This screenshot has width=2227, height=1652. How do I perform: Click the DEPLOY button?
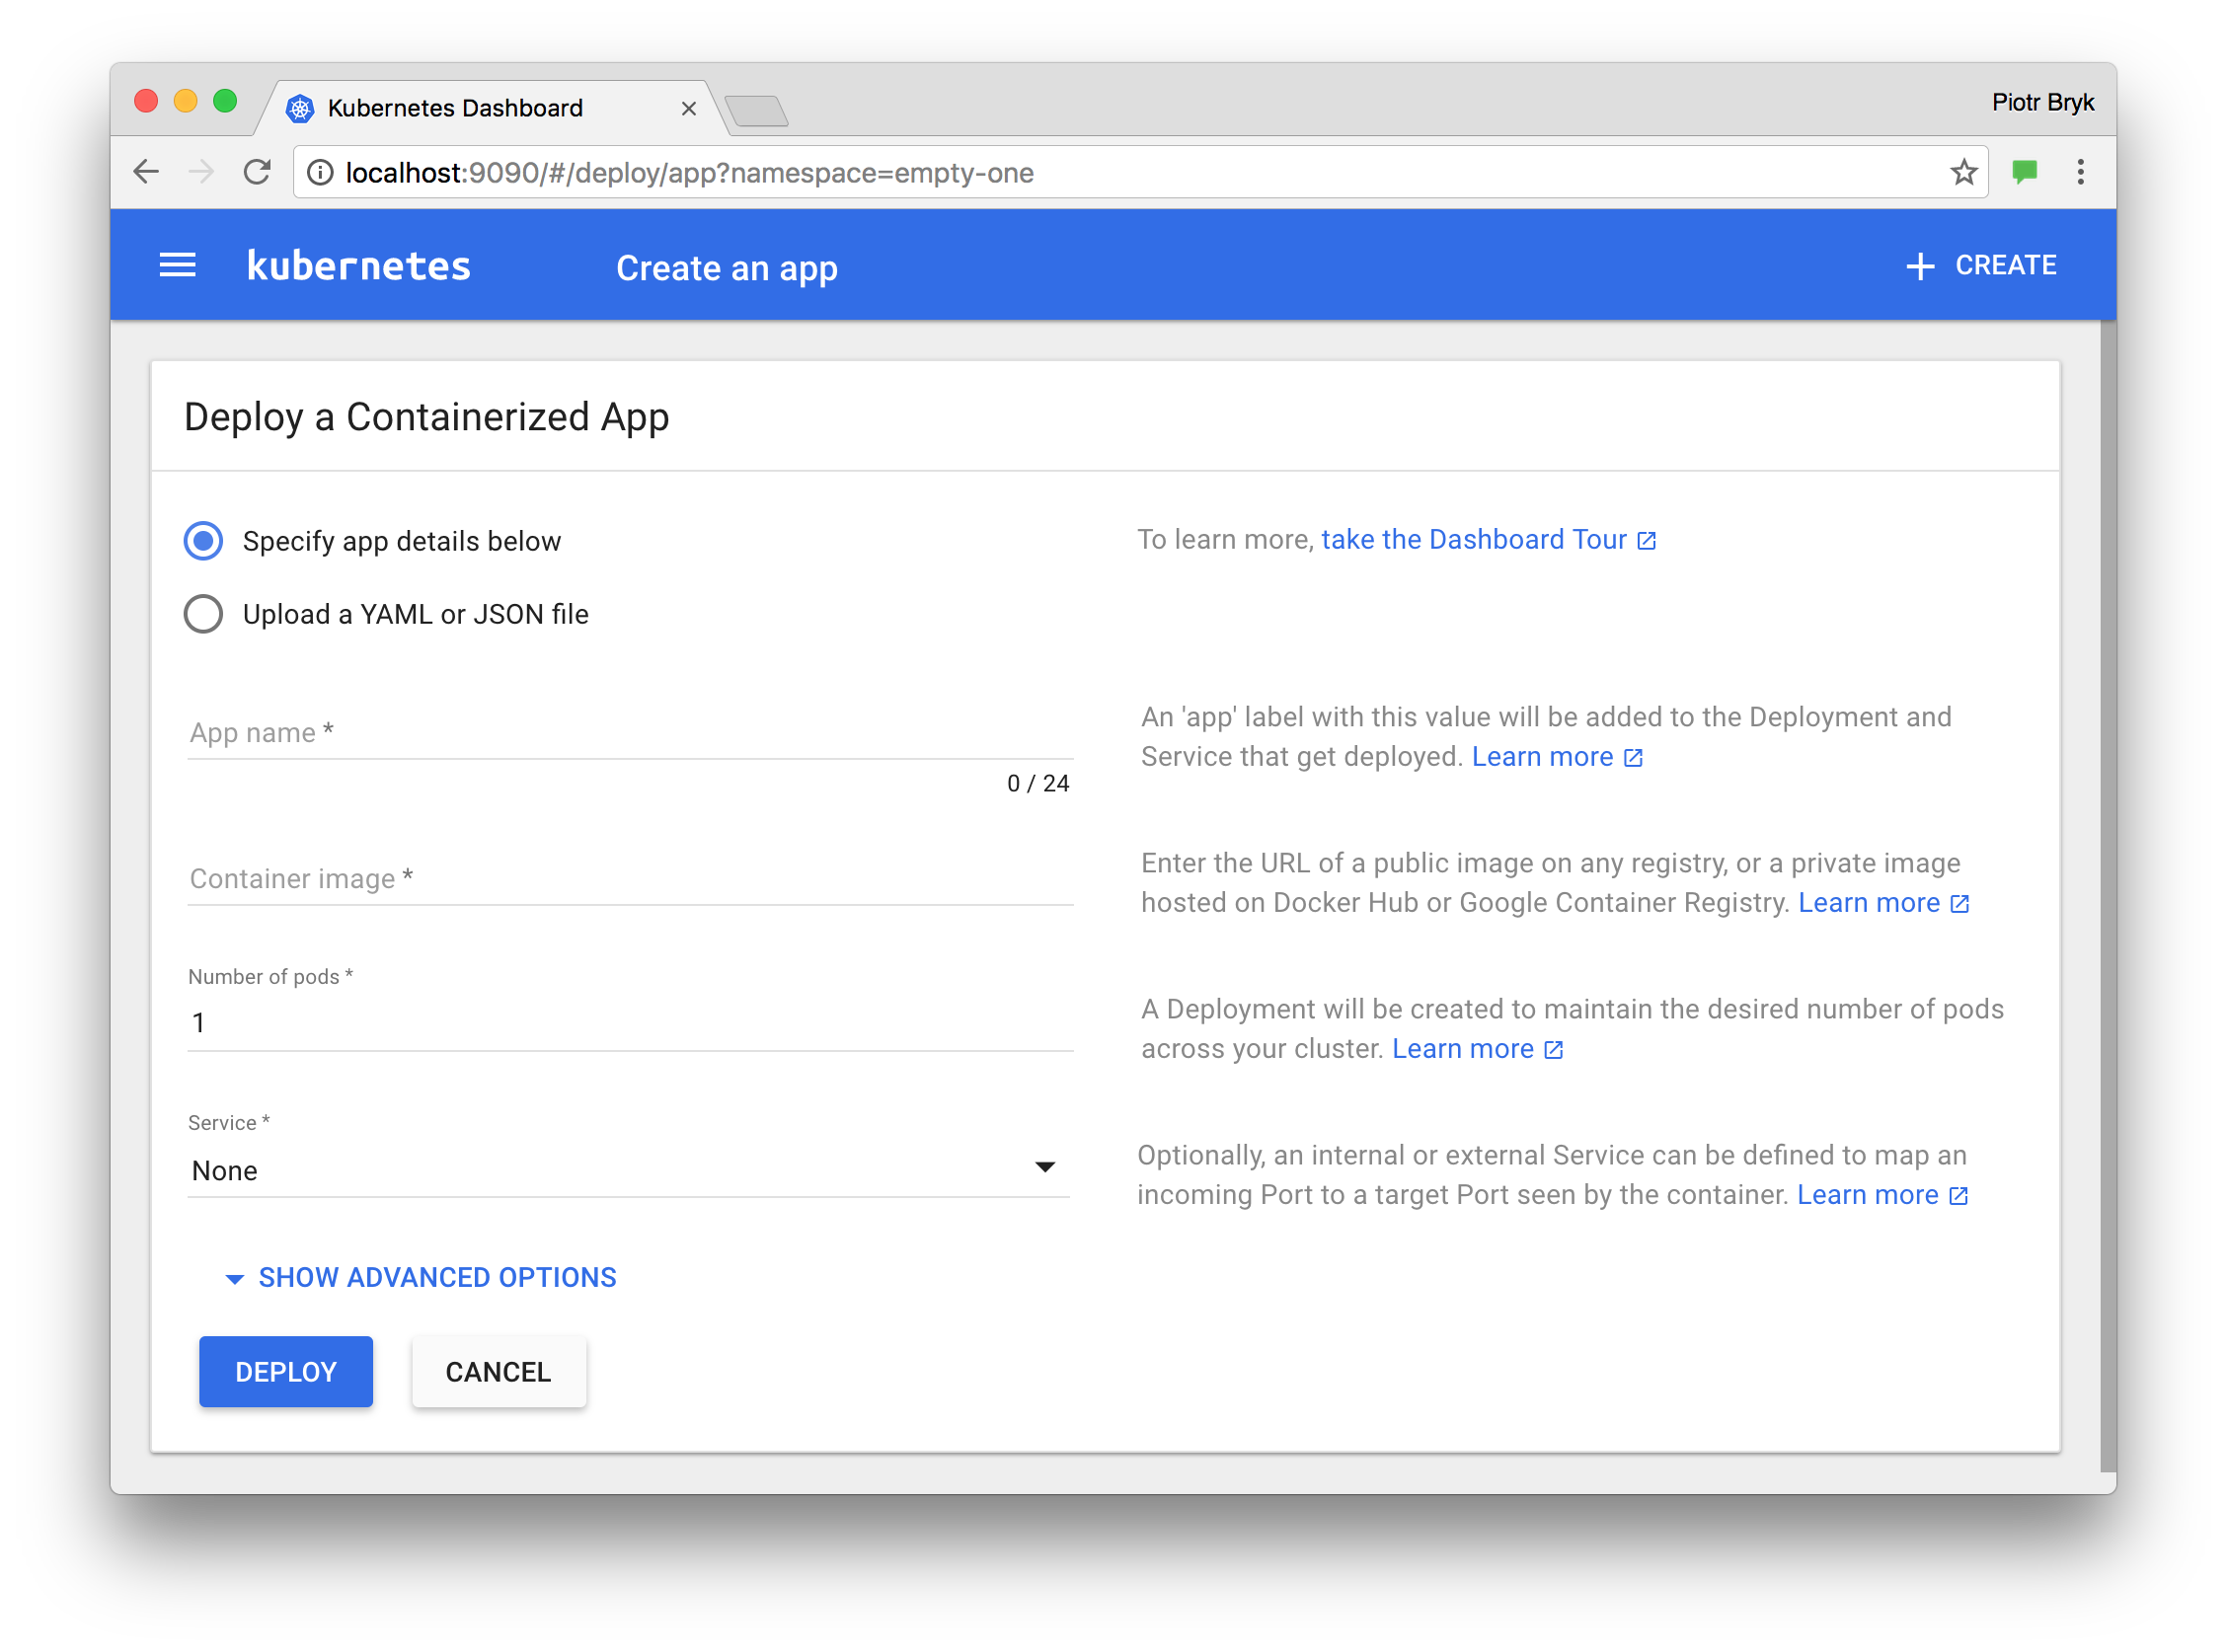pos(286,1371)
